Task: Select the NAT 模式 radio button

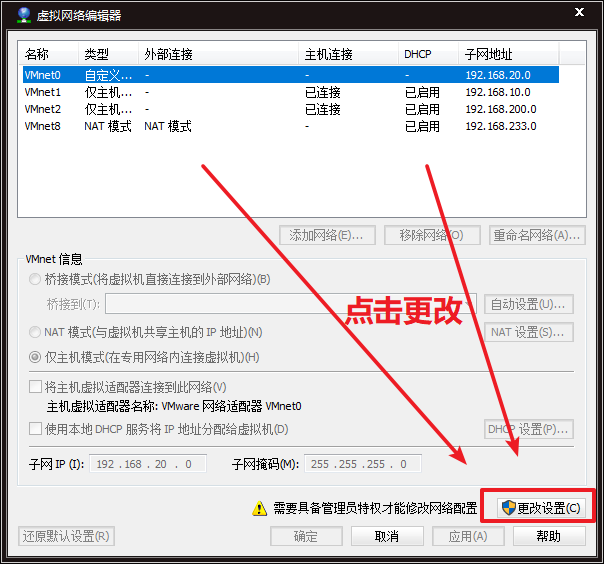Action: (35, 332)
